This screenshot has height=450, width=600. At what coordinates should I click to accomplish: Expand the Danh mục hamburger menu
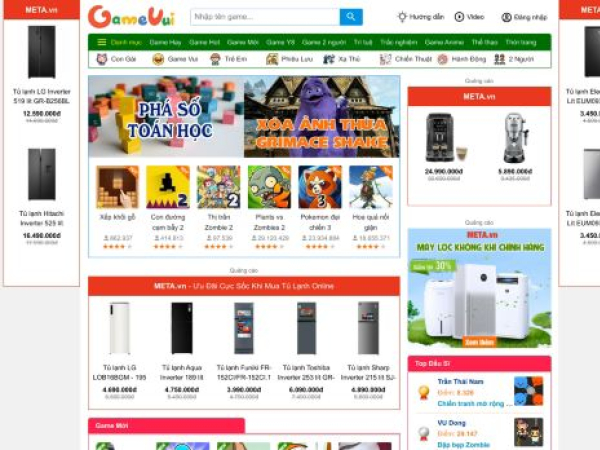tap(101, 42)
